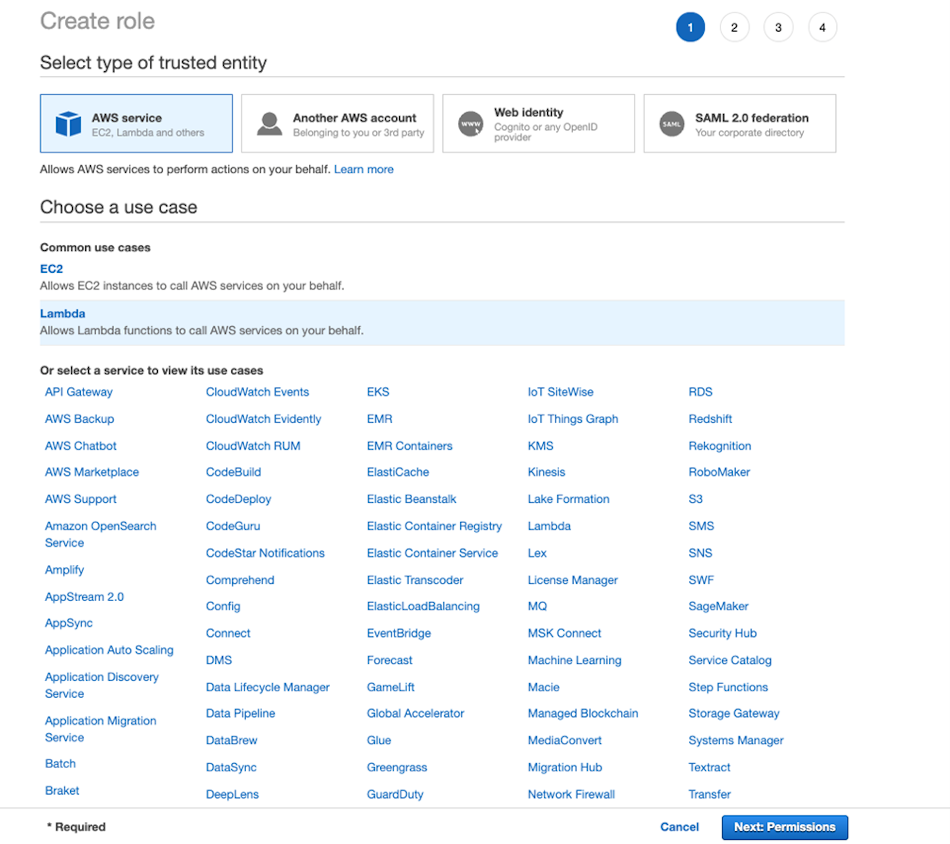Viewport: 950px width, 844px height.
Task: Choose the SAML 2.0 federation entity card
Action: pyautogui.click(x=740, y=124)
